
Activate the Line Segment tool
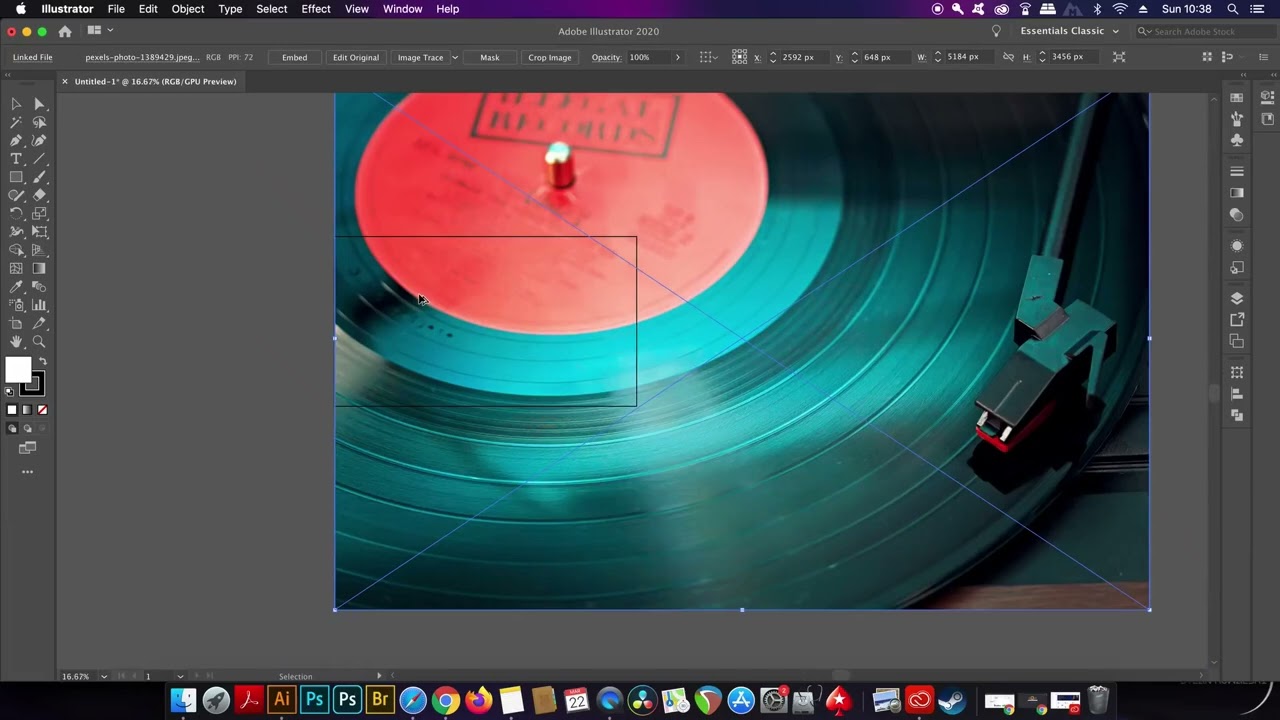(x=39, y=159)
